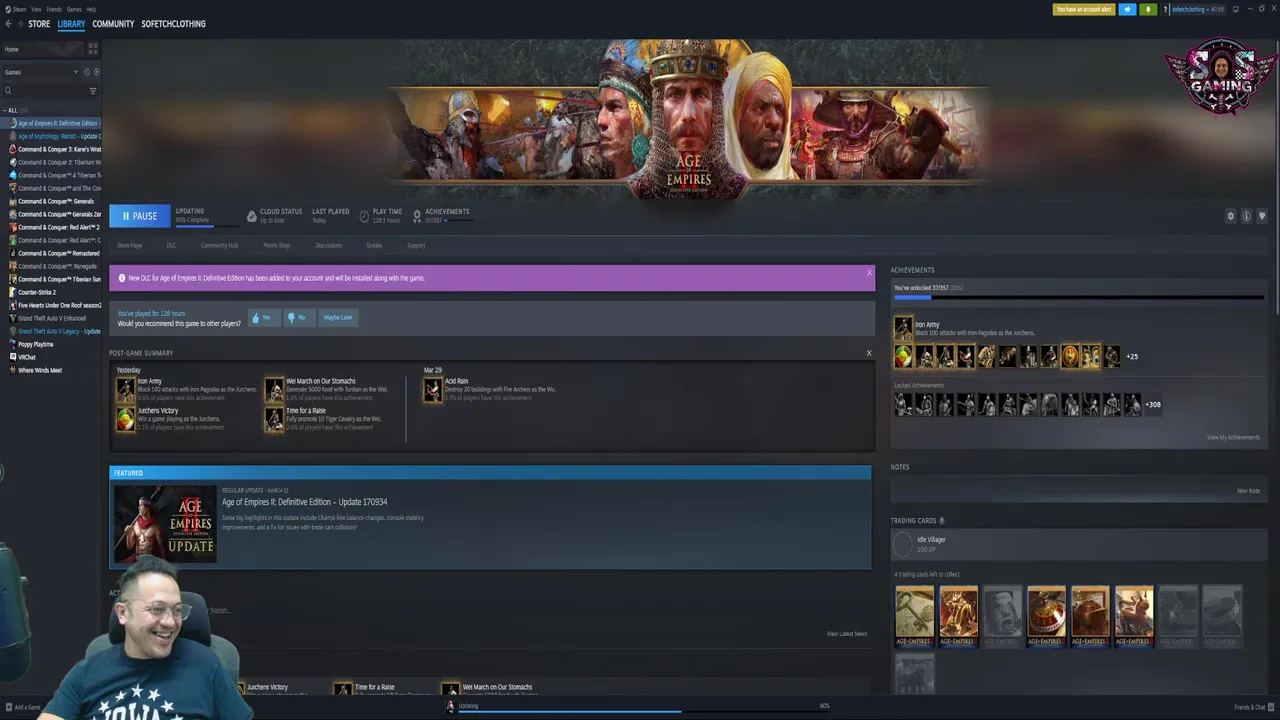Click Wei March on Our Stomachs summary icon
This screenshot has height=720, width=1280.
point(274,390)
